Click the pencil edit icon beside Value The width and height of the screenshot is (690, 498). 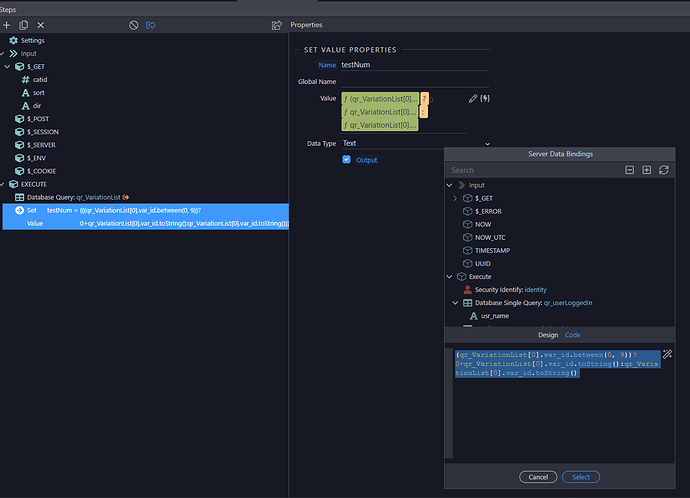tap(473, 99)
